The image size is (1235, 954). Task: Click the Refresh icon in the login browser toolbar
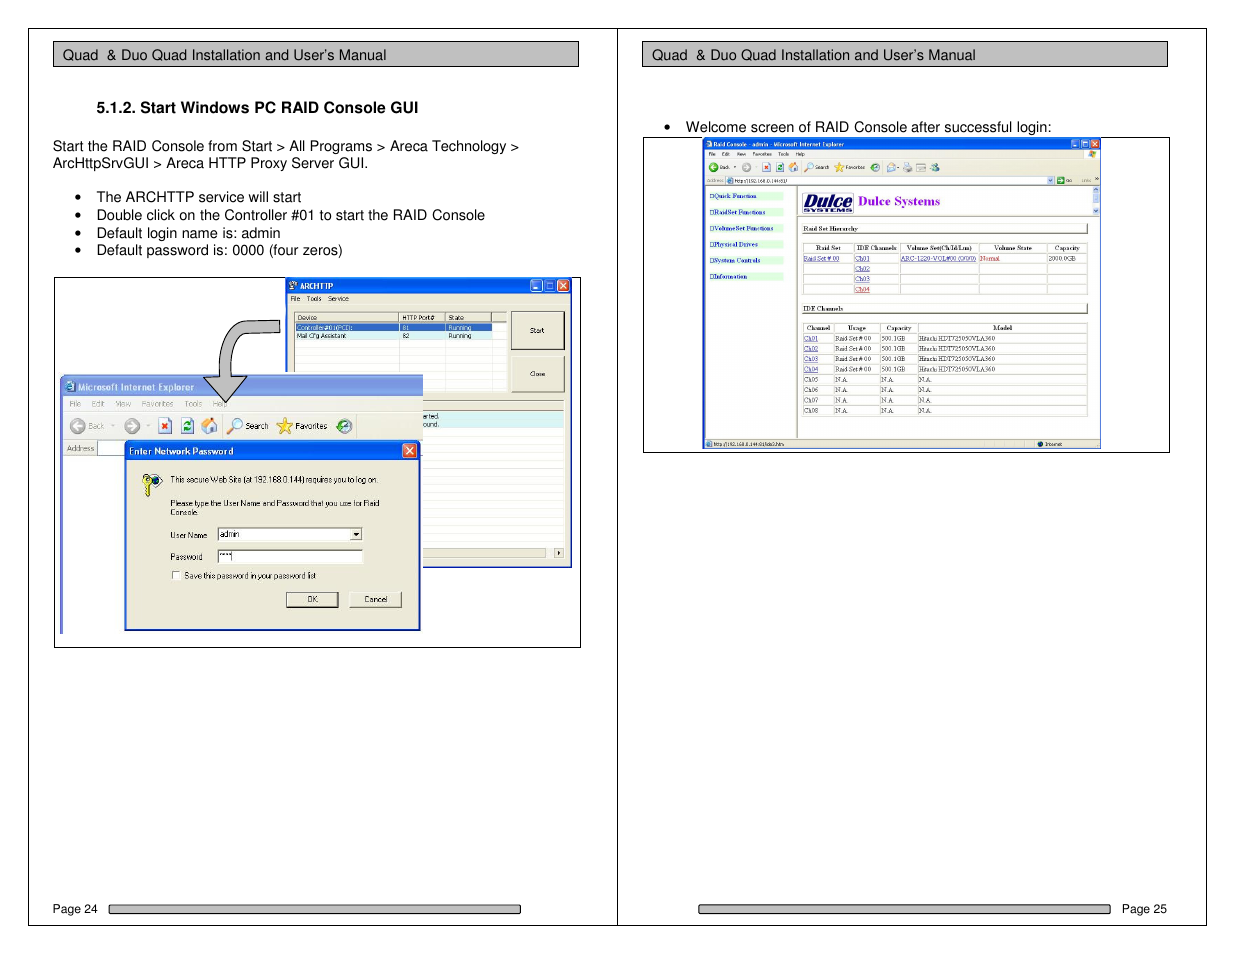click(187, 426)
